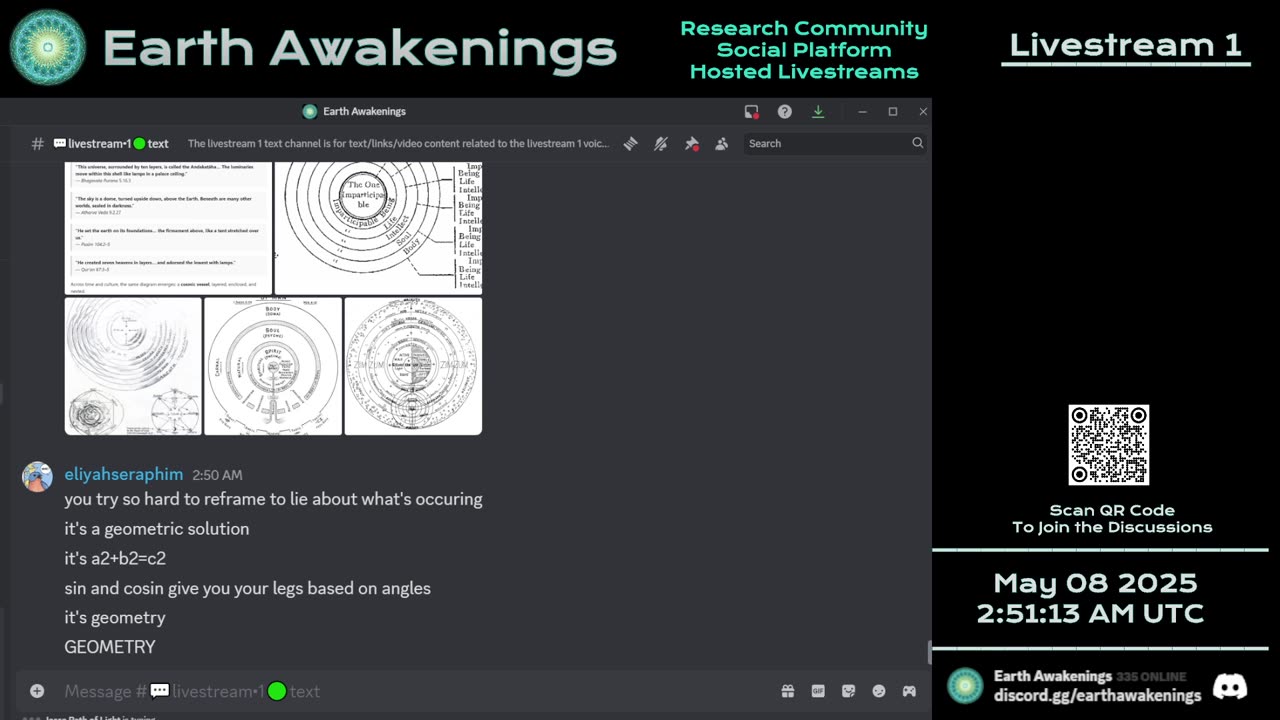Click the 'May 08 2025' date text

1095,583
